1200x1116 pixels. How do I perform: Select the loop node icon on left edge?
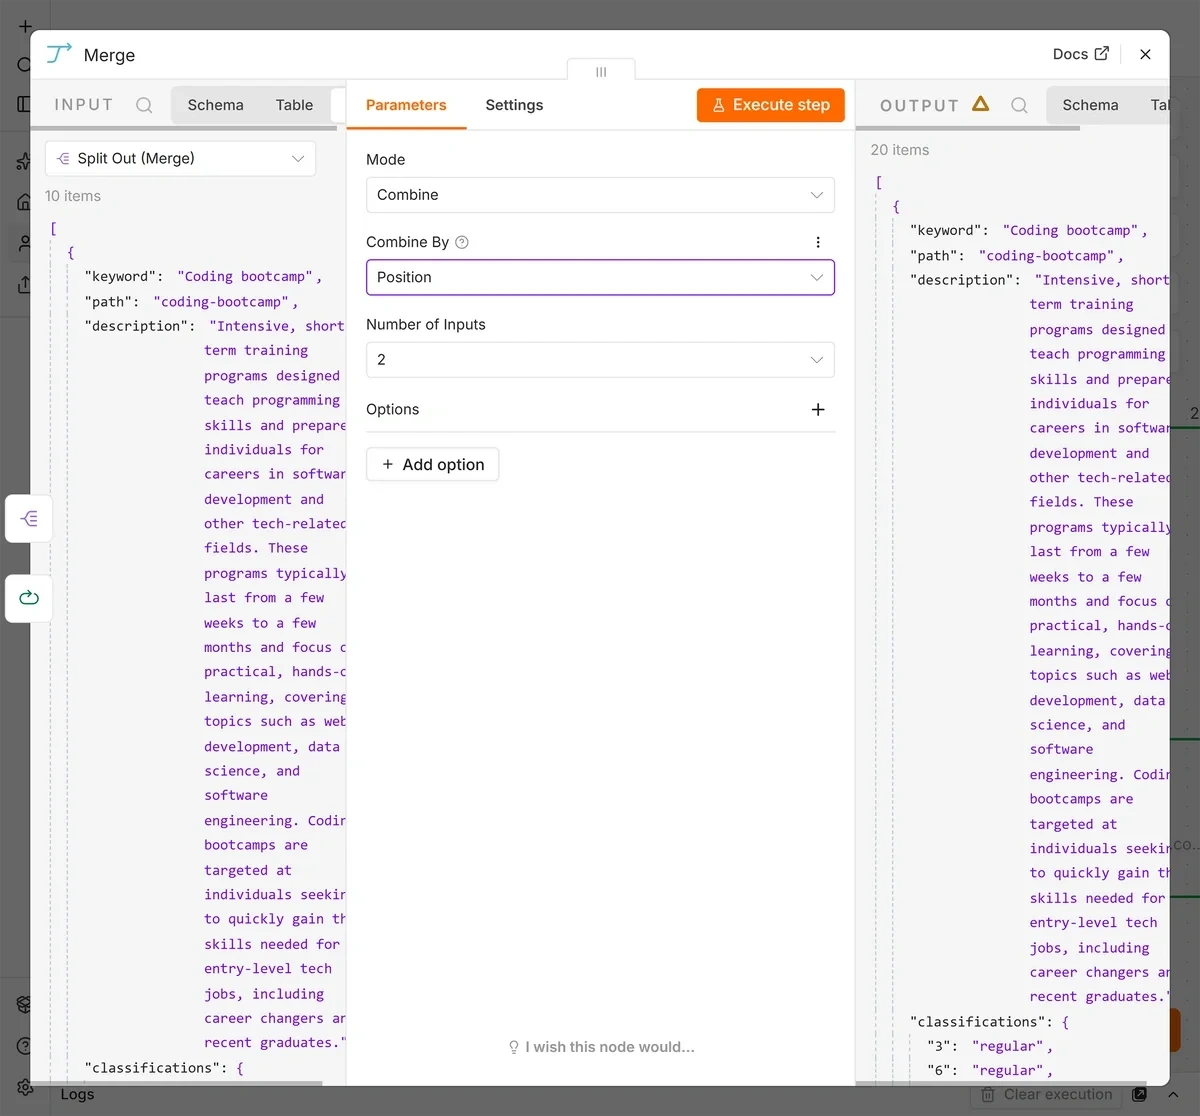click(29, 598)
